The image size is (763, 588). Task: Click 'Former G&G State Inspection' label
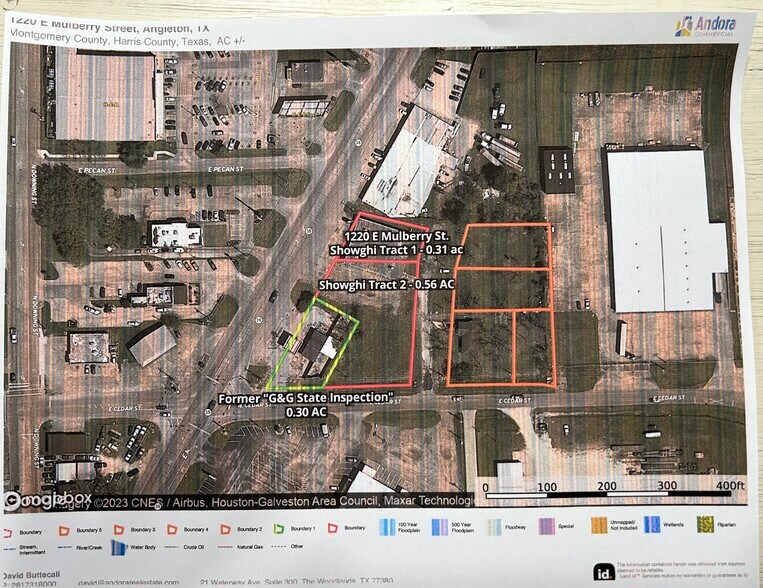(x=306, y=398)
